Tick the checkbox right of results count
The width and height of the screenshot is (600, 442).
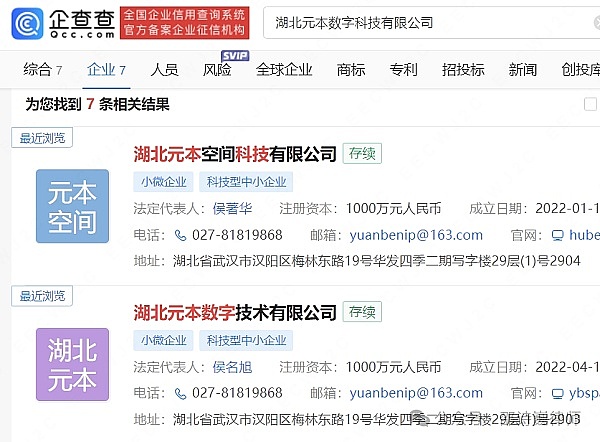point(590,104)
